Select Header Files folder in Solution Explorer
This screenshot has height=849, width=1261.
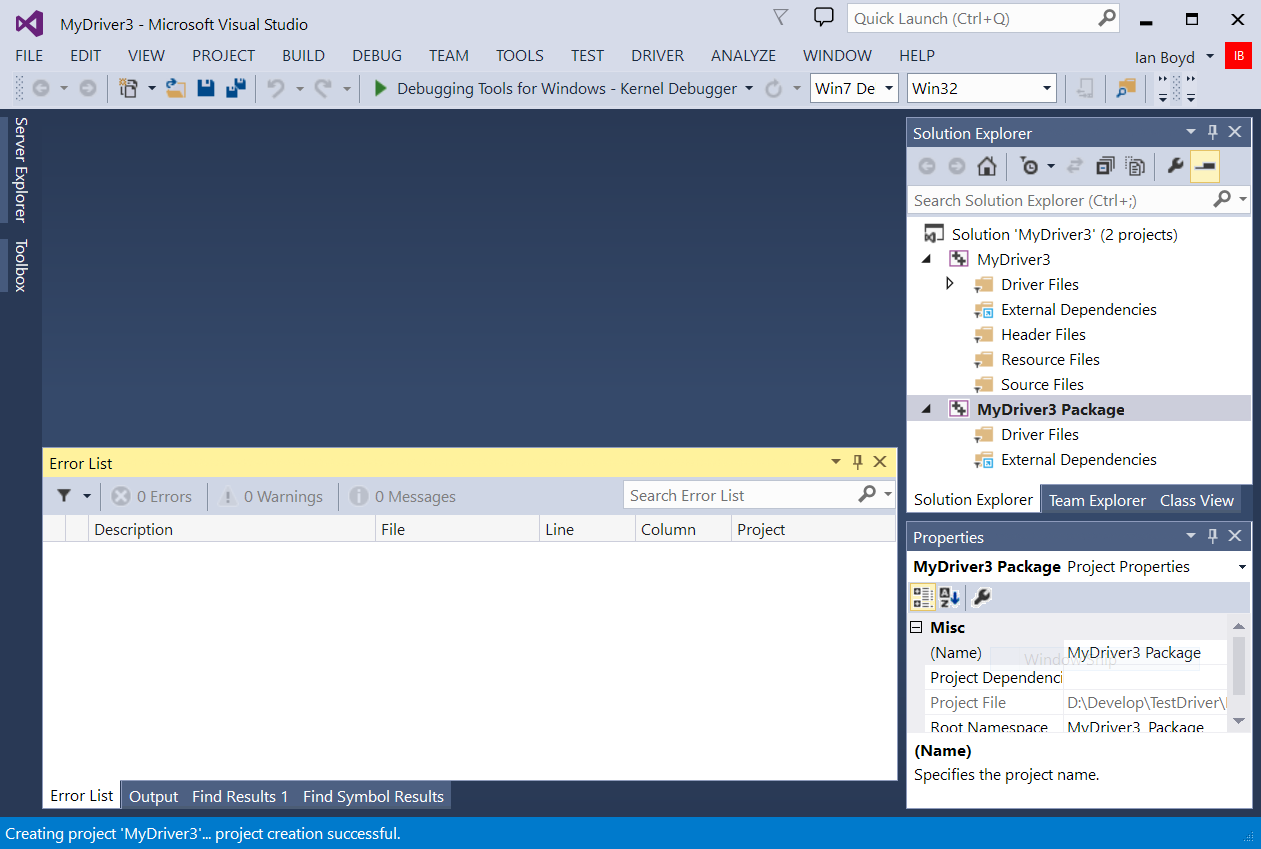[1043, 334]
